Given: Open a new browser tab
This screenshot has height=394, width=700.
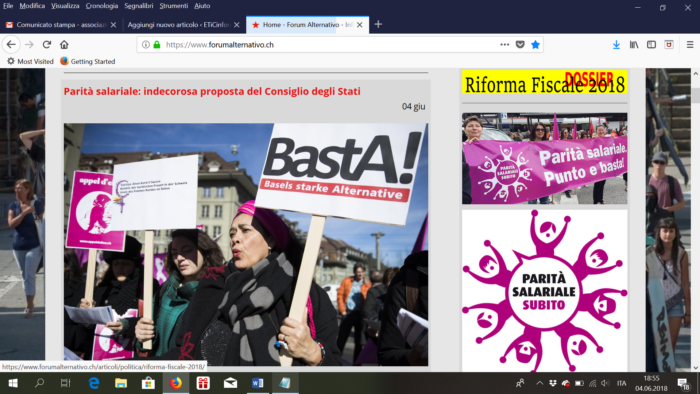Looking at the screenshot, I should pos(378,25).
